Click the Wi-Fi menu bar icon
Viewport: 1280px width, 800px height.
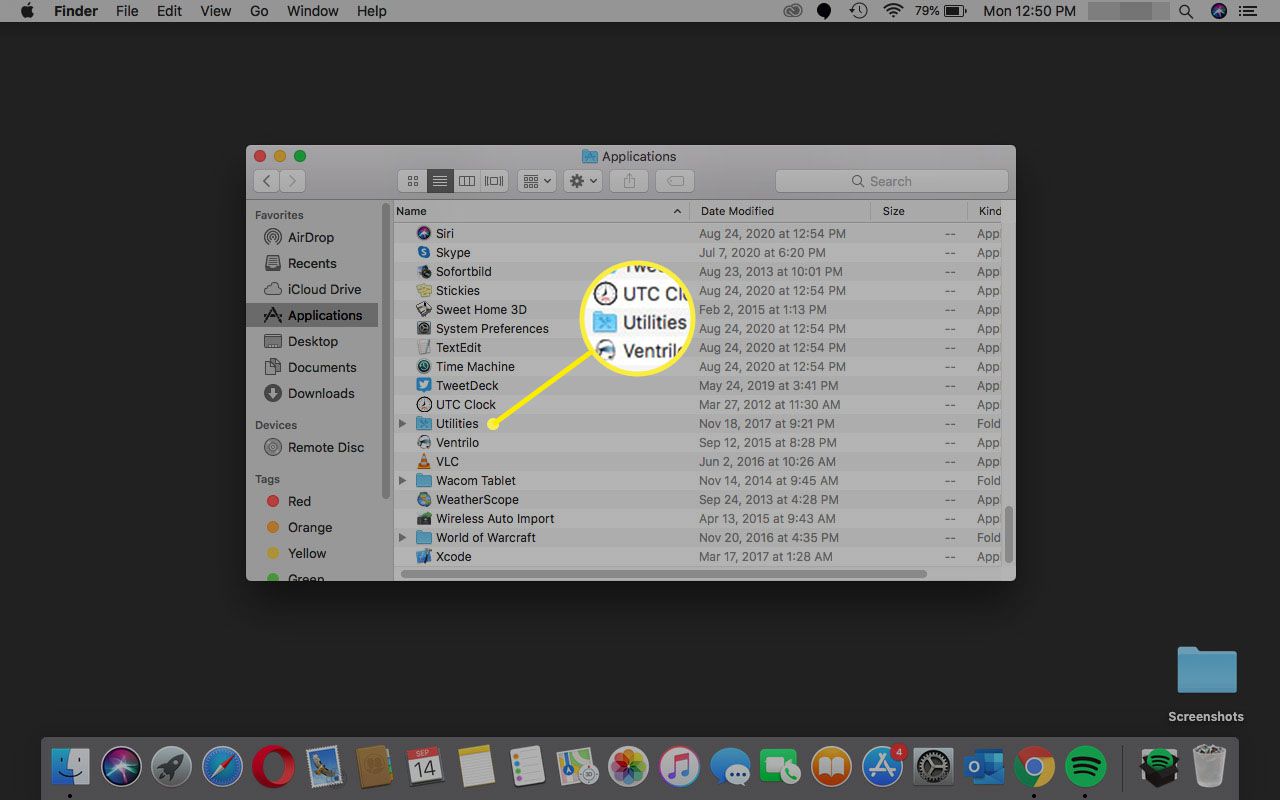(892, 11)
